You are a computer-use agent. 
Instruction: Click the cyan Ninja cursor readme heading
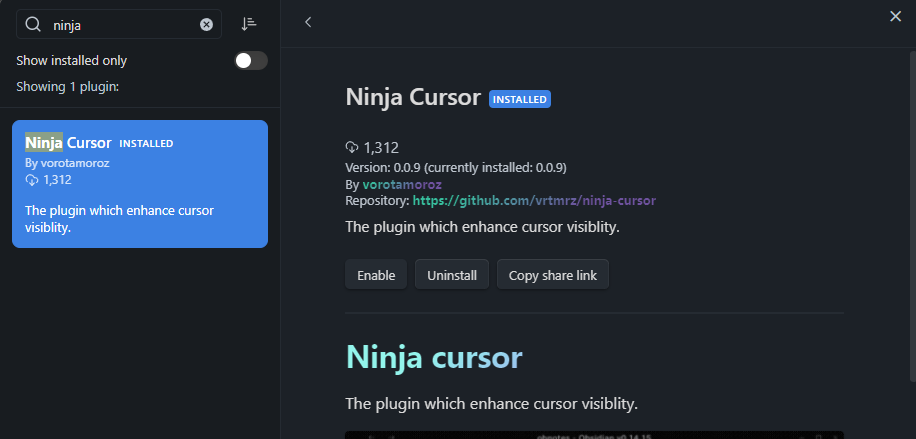pyautogui.click(x=433, y=356)
